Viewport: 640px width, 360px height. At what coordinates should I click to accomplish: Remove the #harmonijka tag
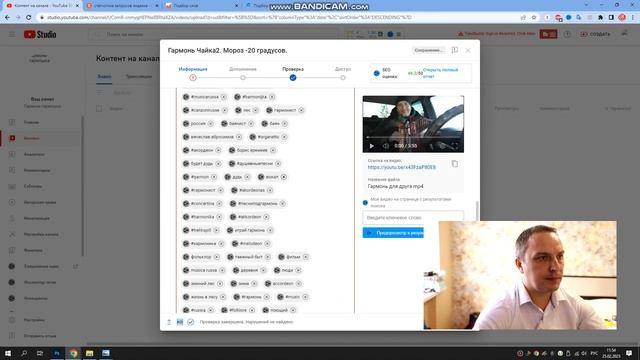tap(272, 97)
